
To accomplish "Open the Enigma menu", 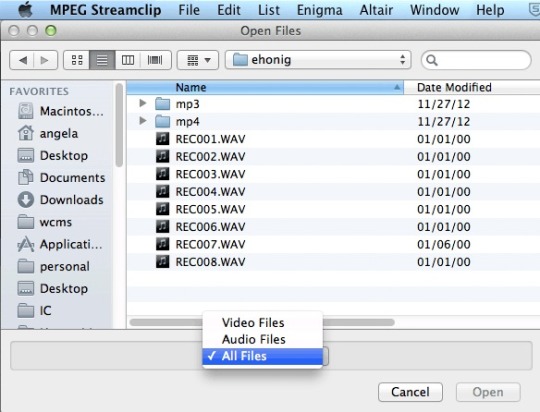I will (x=320, y=10).
